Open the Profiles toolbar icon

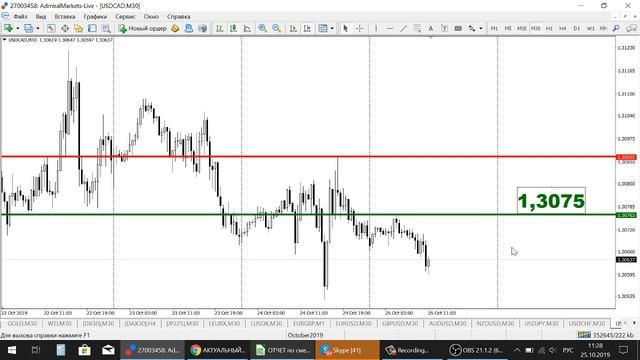28,28
